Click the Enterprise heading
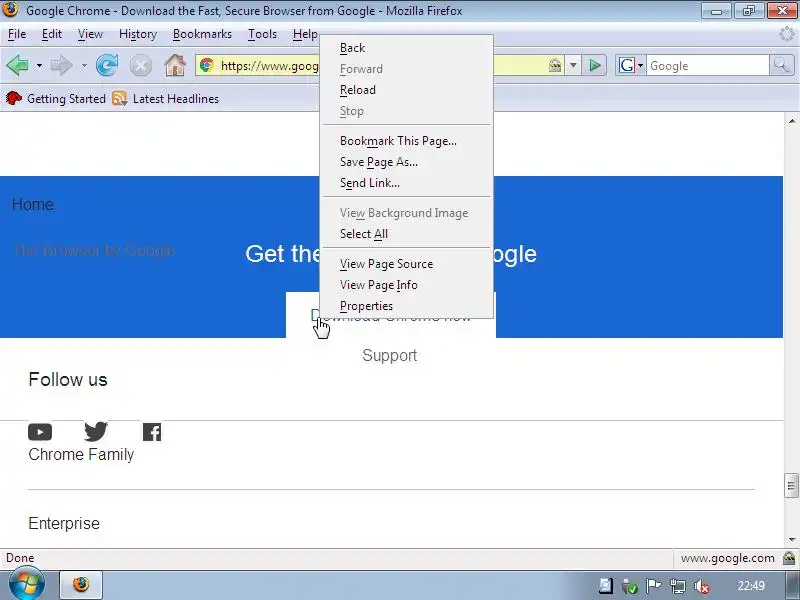Screen dimensions: 800x600 point(64,523)
